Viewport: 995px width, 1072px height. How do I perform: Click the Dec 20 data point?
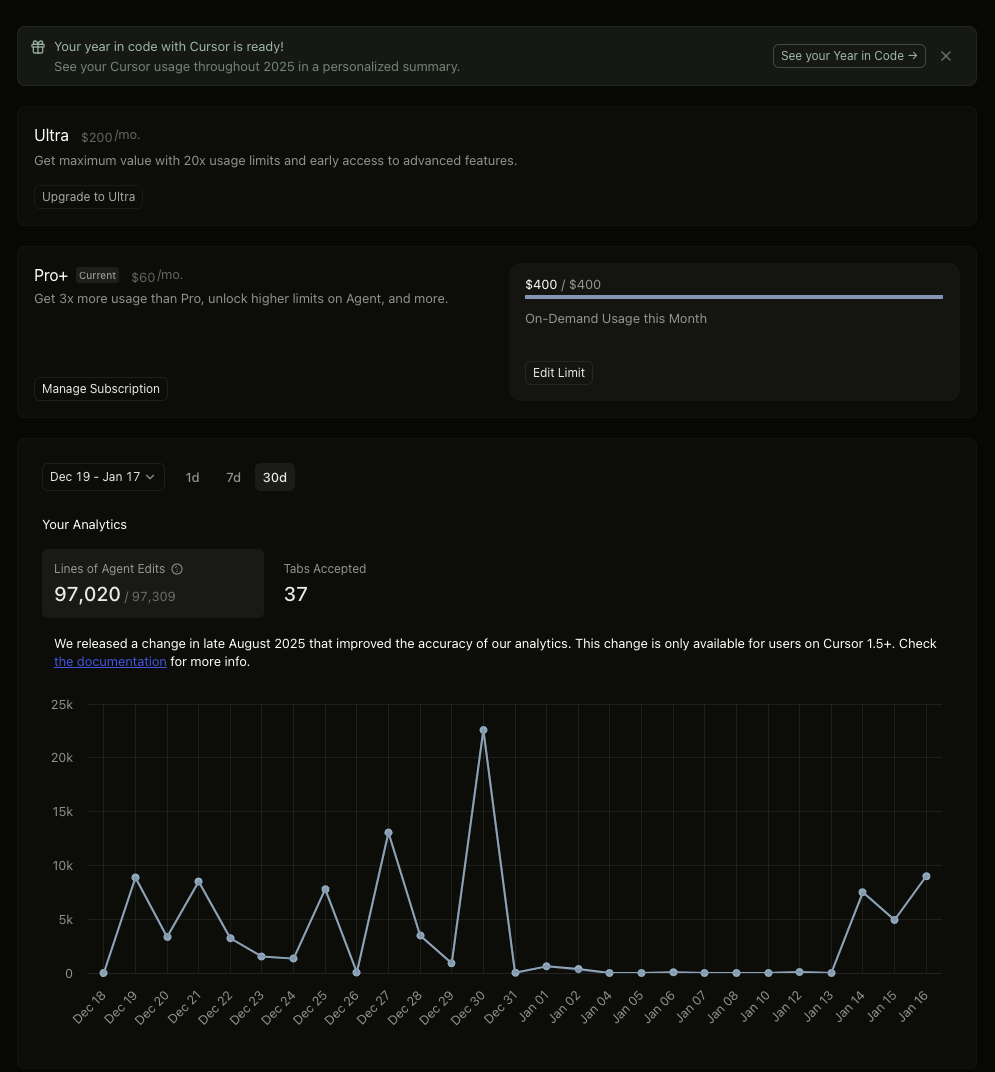[168, 937]
